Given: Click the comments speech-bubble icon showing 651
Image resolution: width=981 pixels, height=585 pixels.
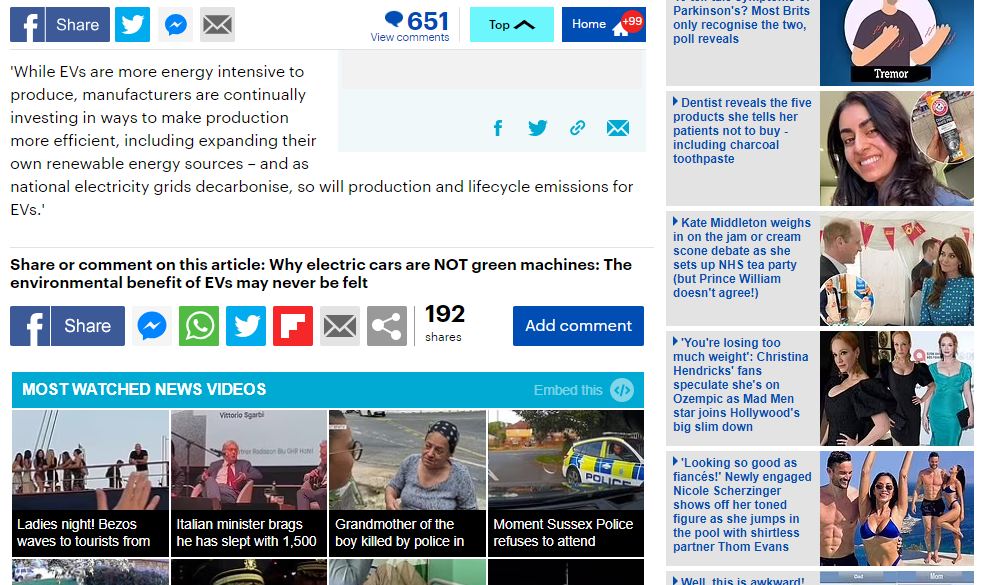Looking at the screenshot, I should click(394, 18).
